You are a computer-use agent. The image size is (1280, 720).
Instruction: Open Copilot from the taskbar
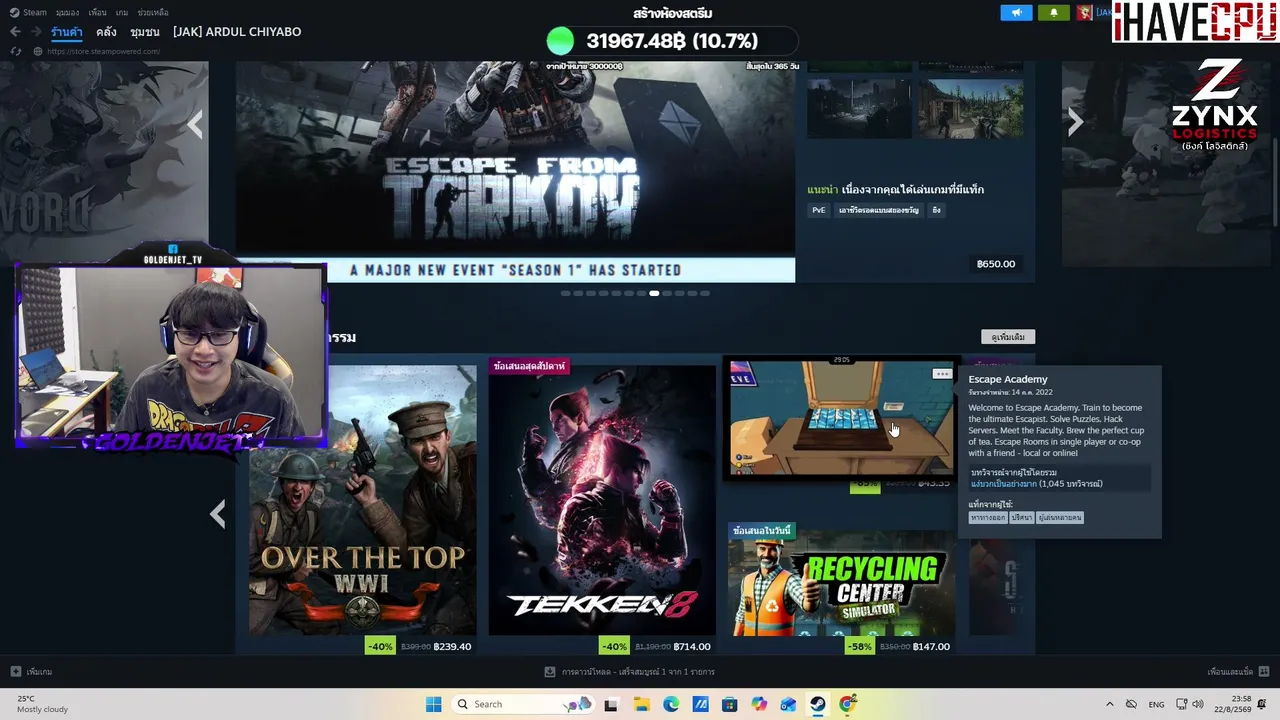[759, 704]
